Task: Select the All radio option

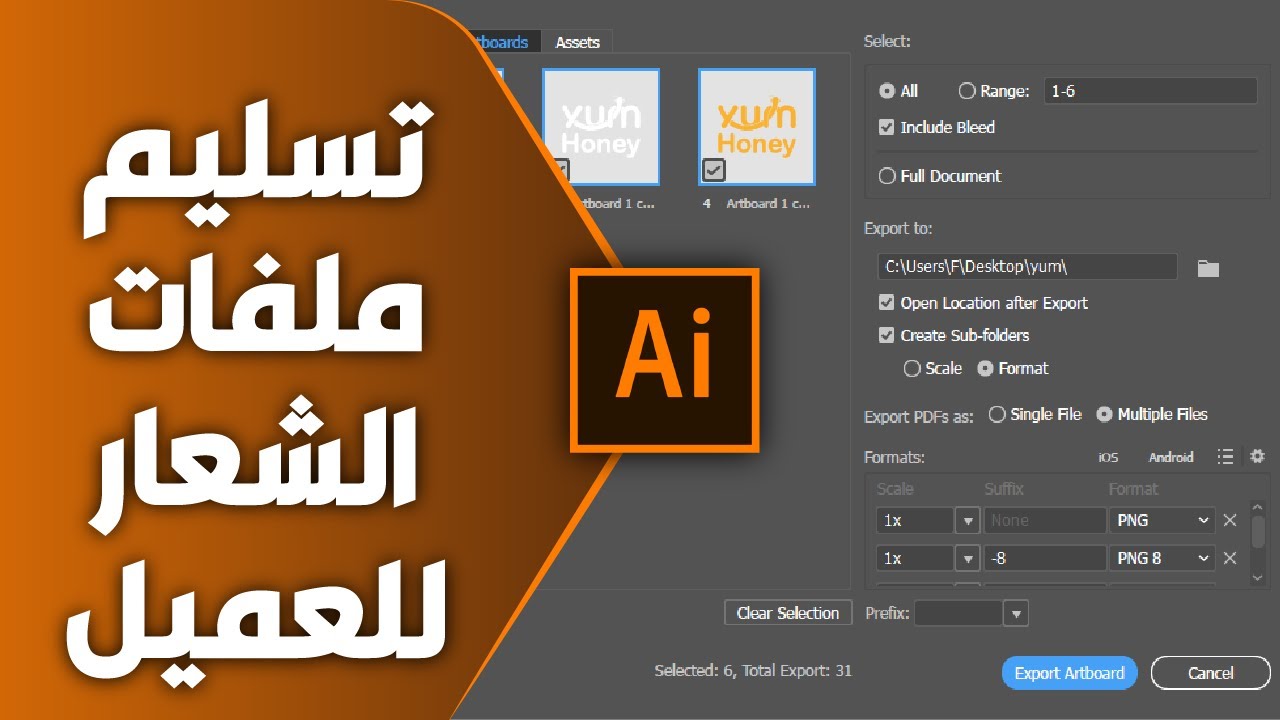Action: point(886,91)
